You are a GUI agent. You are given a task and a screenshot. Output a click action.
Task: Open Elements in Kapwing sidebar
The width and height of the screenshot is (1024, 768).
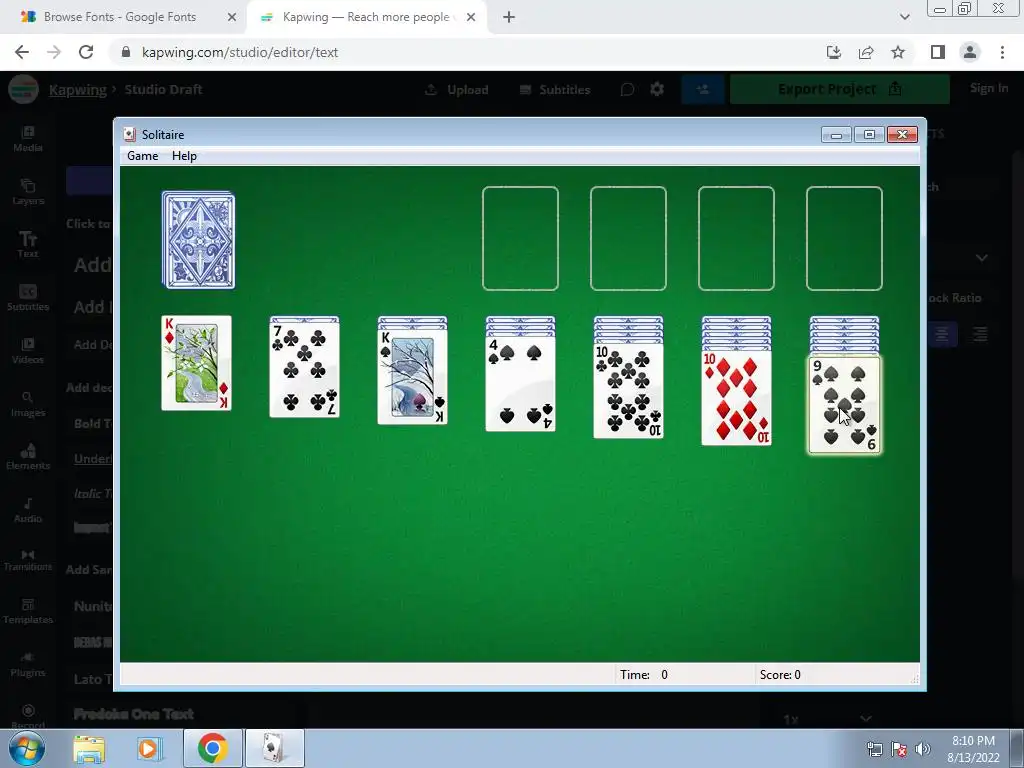(27, 457)
